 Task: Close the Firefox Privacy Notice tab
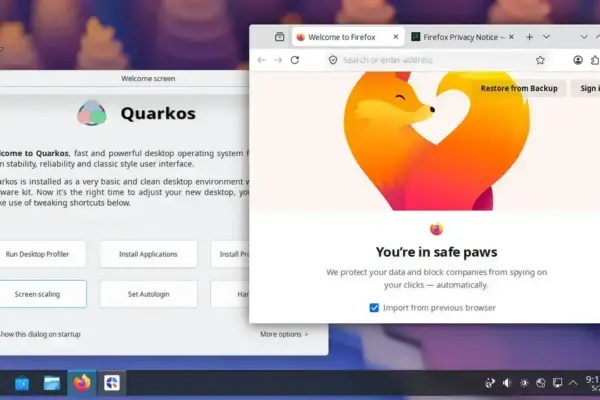(x=511, y=37)
